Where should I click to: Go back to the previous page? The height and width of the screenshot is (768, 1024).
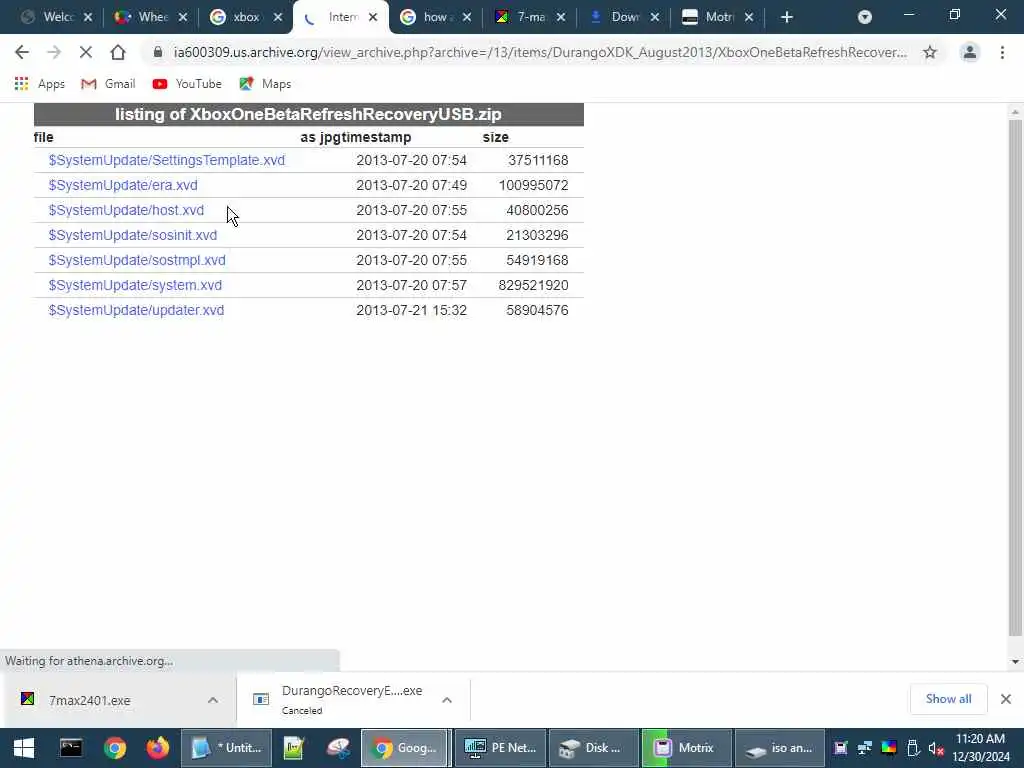[x=22, y=52]
